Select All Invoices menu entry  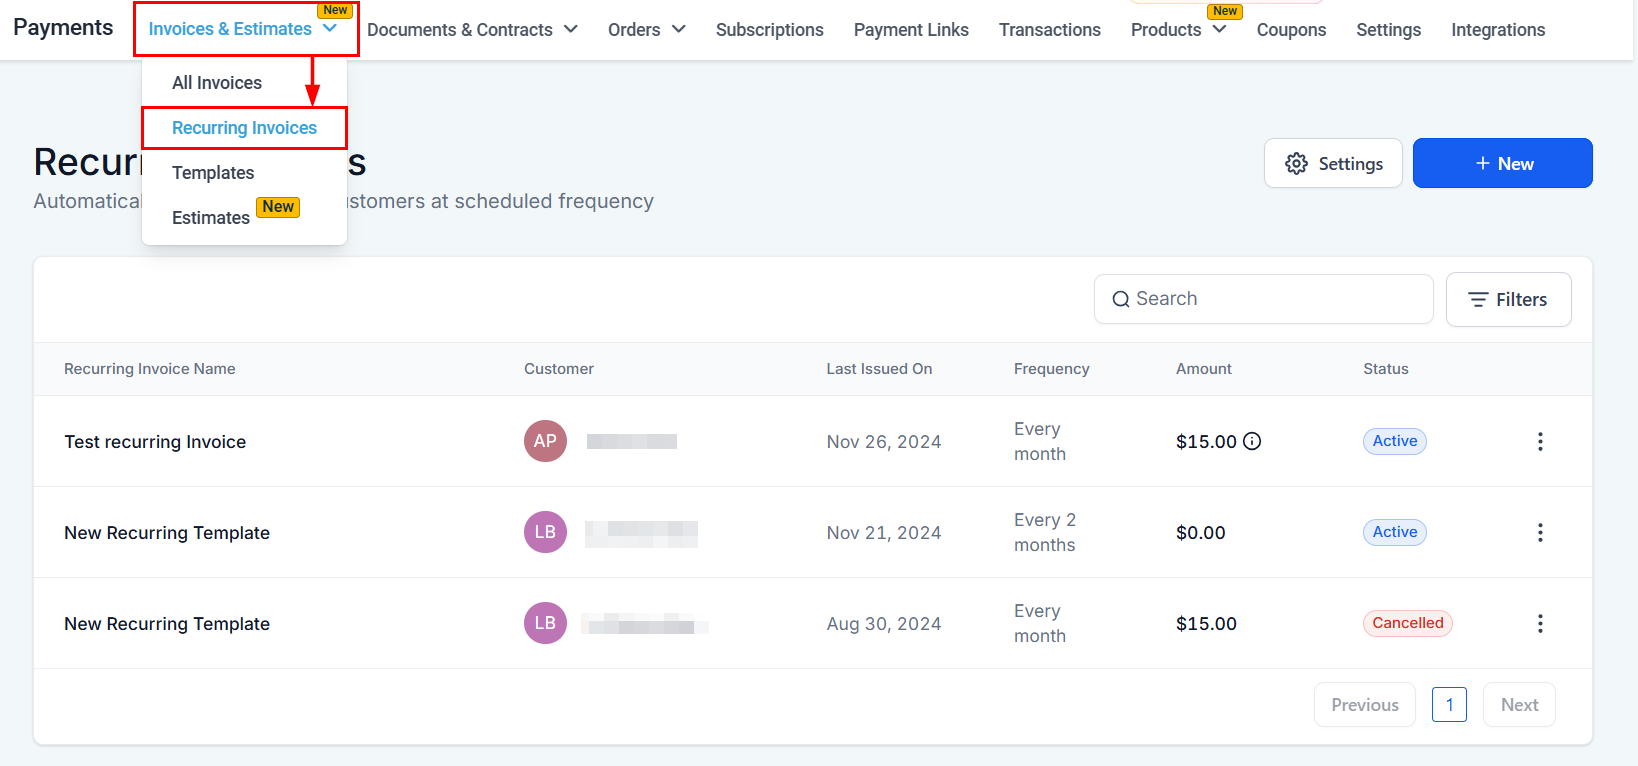tap(217, 83)
